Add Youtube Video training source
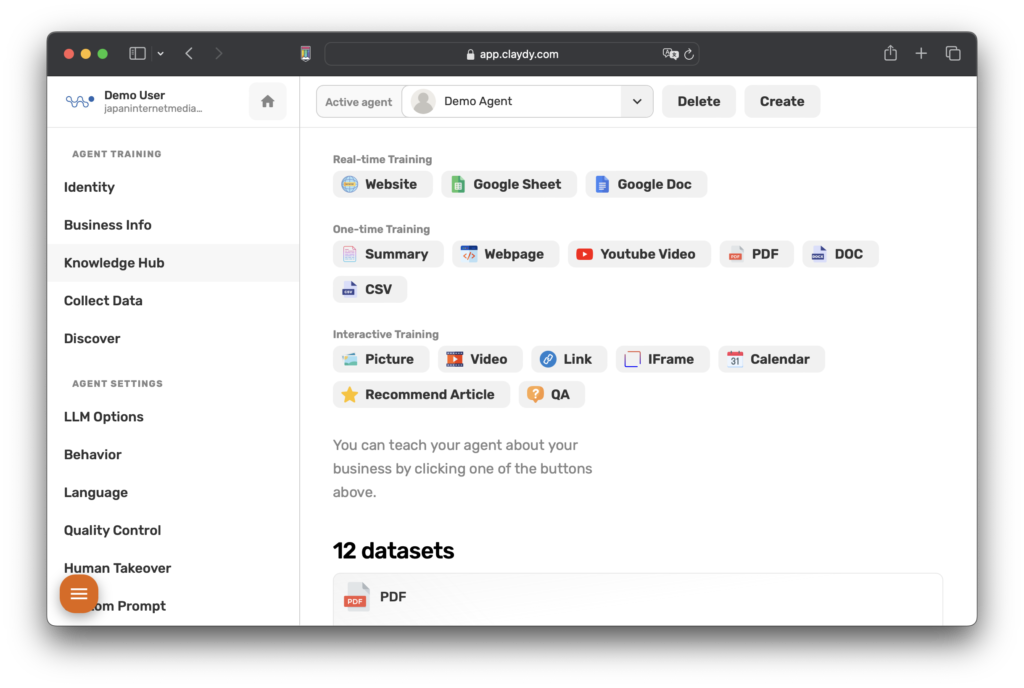This screenshot has width=1024, height=688. point(638,254)
